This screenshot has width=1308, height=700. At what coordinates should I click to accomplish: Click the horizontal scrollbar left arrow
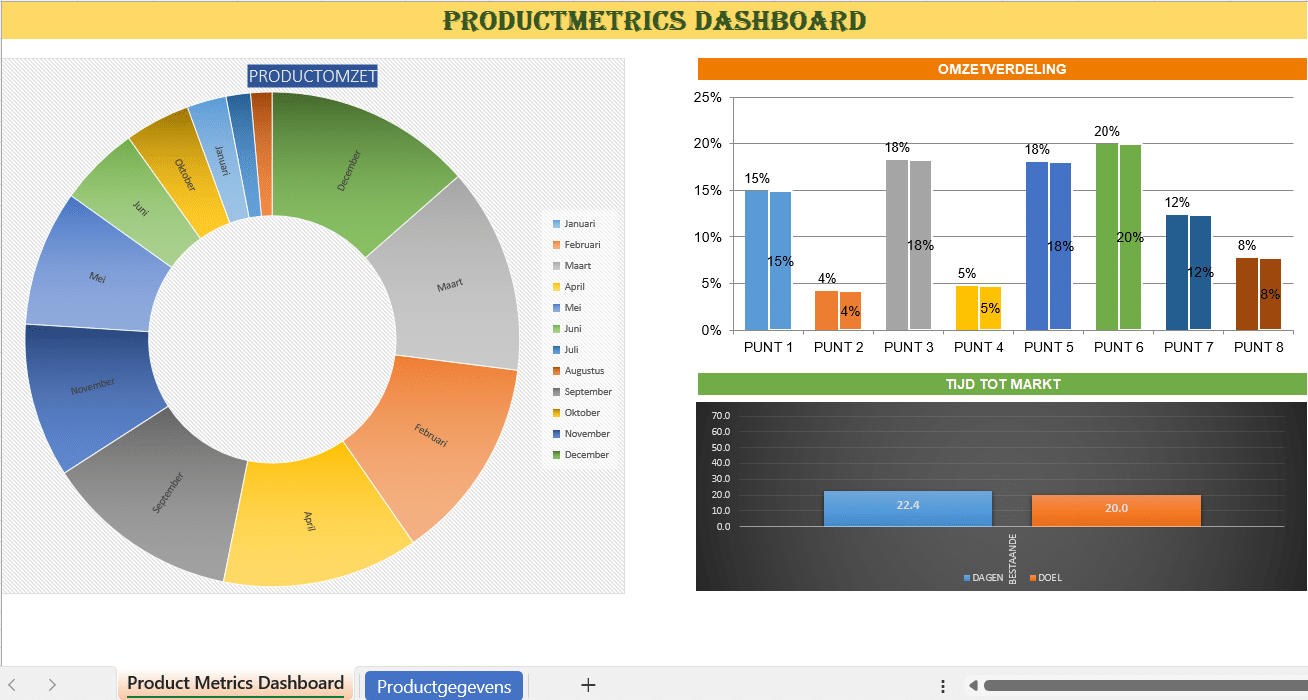[972, 686]
